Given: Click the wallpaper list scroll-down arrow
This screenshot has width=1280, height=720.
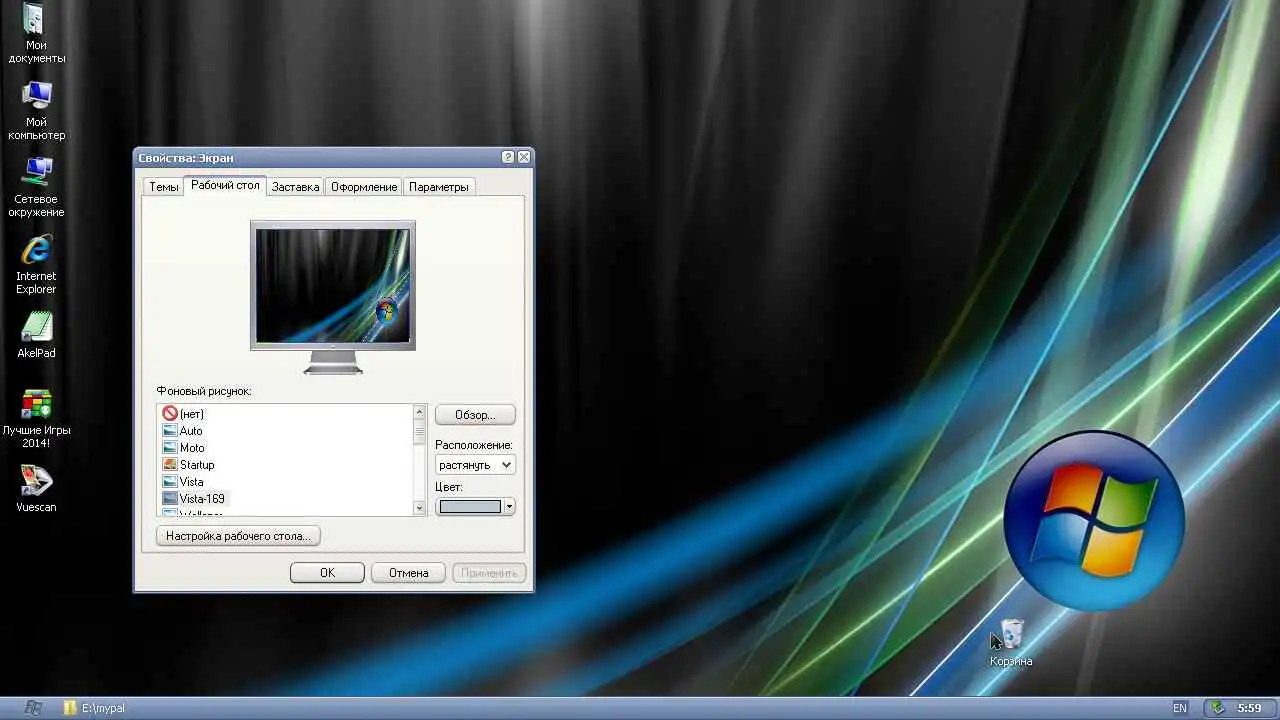Looking at the screenshot, I should (419, 508).
